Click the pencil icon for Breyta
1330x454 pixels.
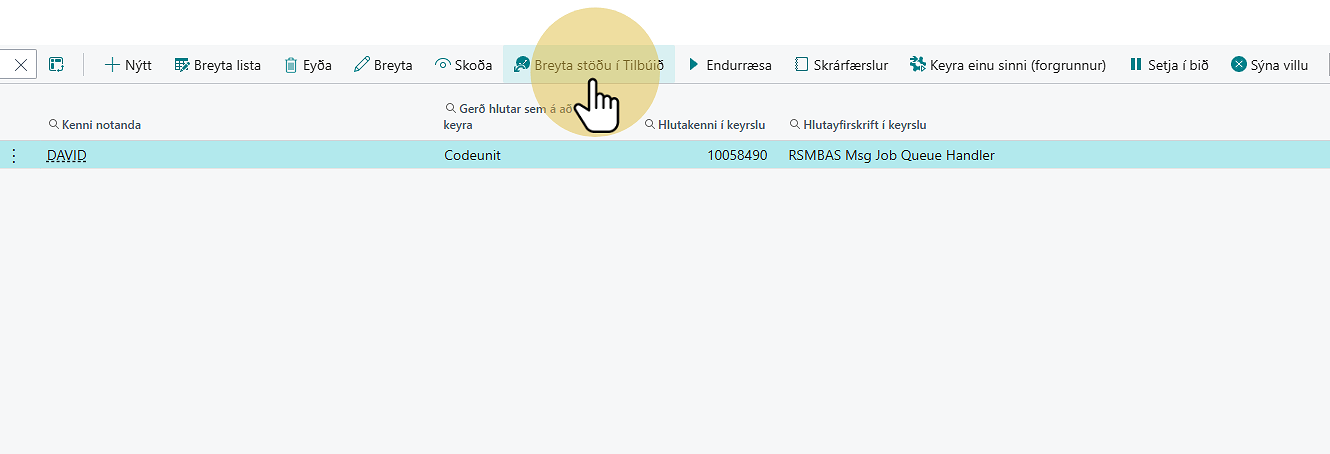[x=362, y=65]
